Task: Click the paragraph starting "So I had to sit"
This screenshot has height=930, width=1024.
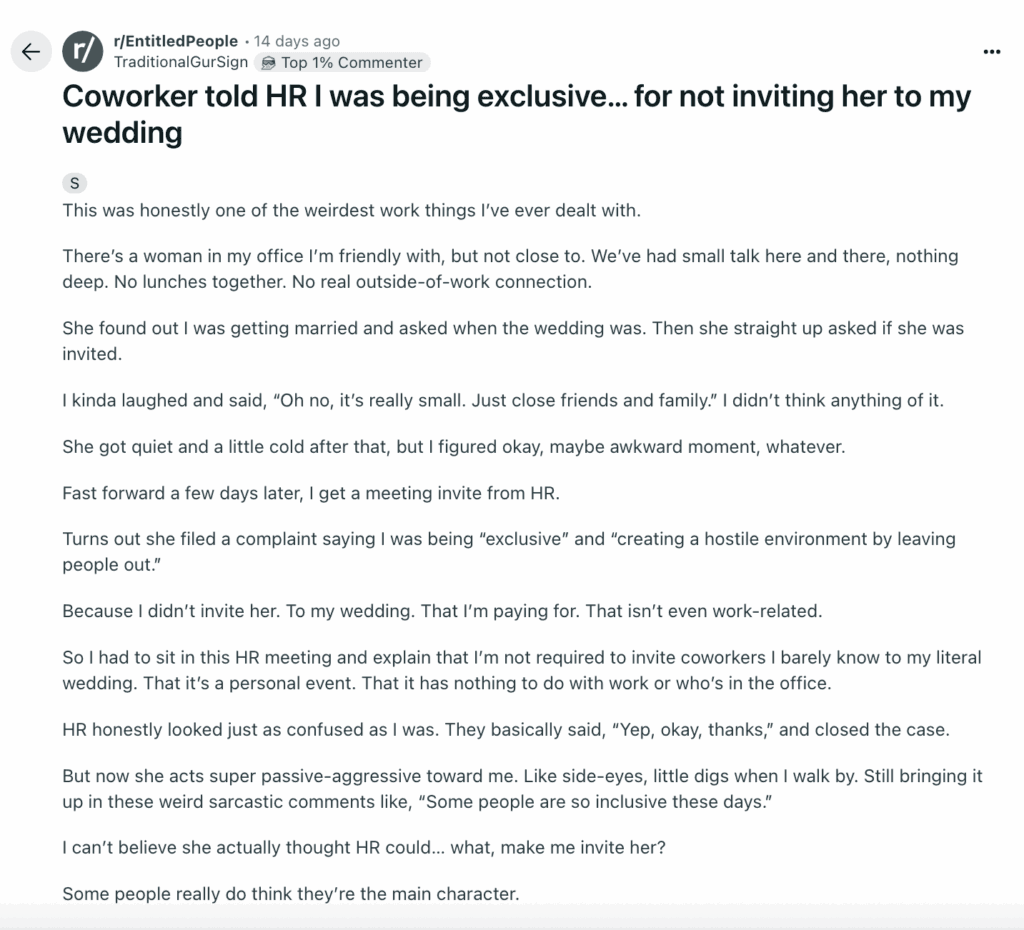Action: (521, 670)
